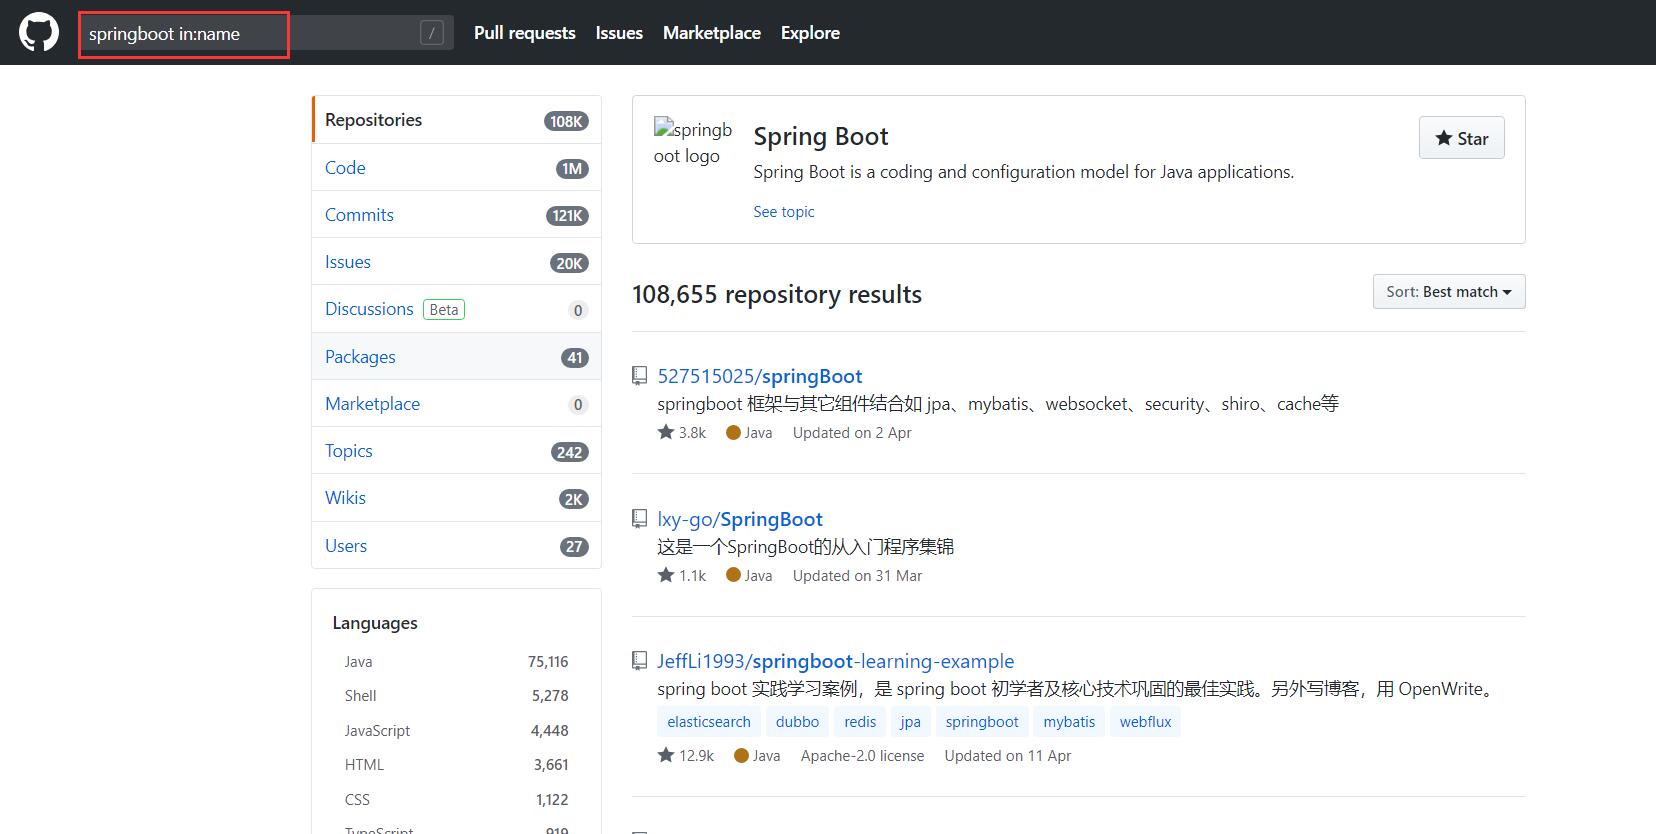Click the GitHub Octocat logo
Viewport: 1656px width, 834px height.
point(39,33)
